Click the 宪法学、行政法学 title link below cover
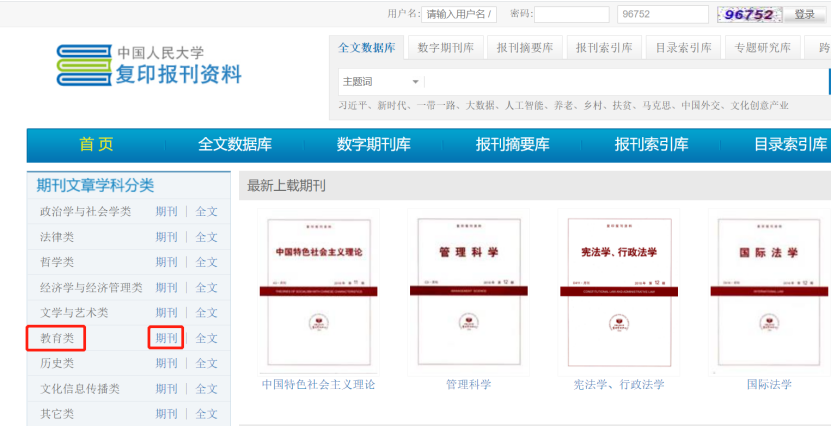This screenshot has height=427, width=831. 618,385
